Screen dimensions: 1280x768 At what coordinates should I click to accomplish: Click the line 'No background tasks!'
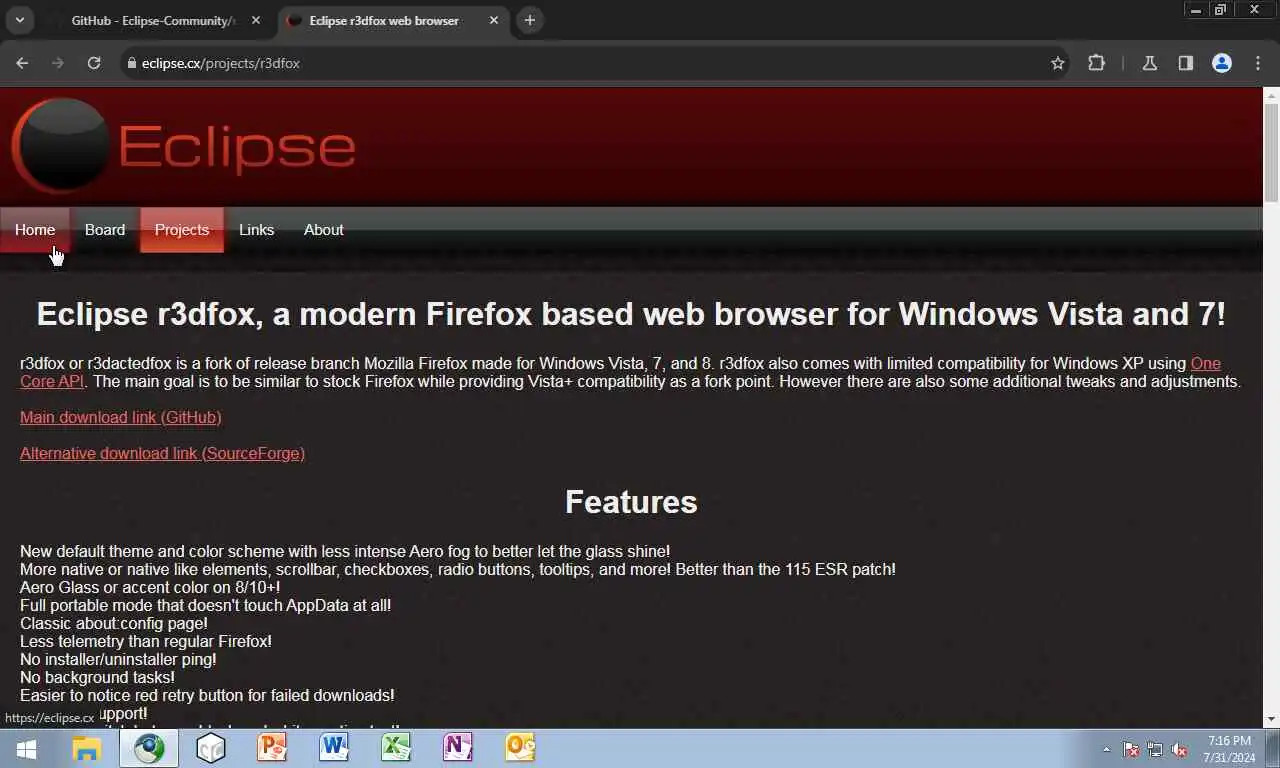(97, 677)
